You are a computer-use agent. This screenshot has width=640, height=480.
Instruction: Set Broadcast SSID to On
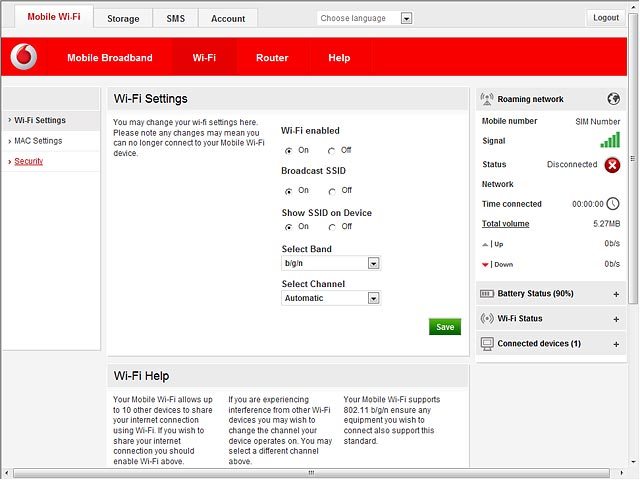[x=289, y=191]
